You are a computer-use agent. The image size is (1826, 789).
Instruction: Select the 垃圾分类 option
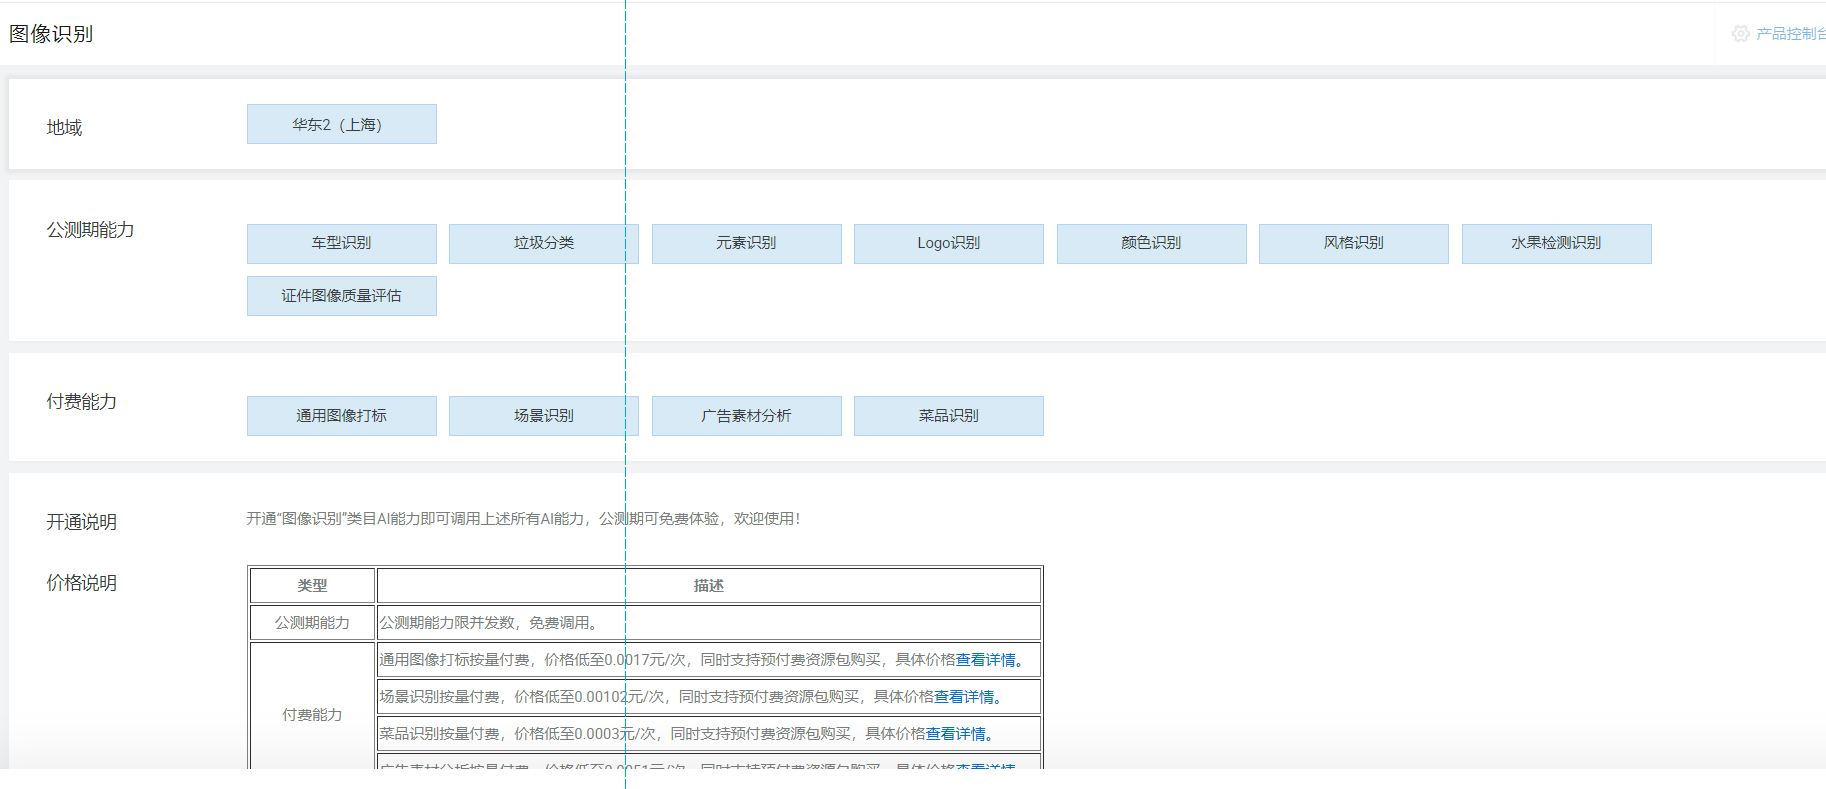(x=544, y=244)
